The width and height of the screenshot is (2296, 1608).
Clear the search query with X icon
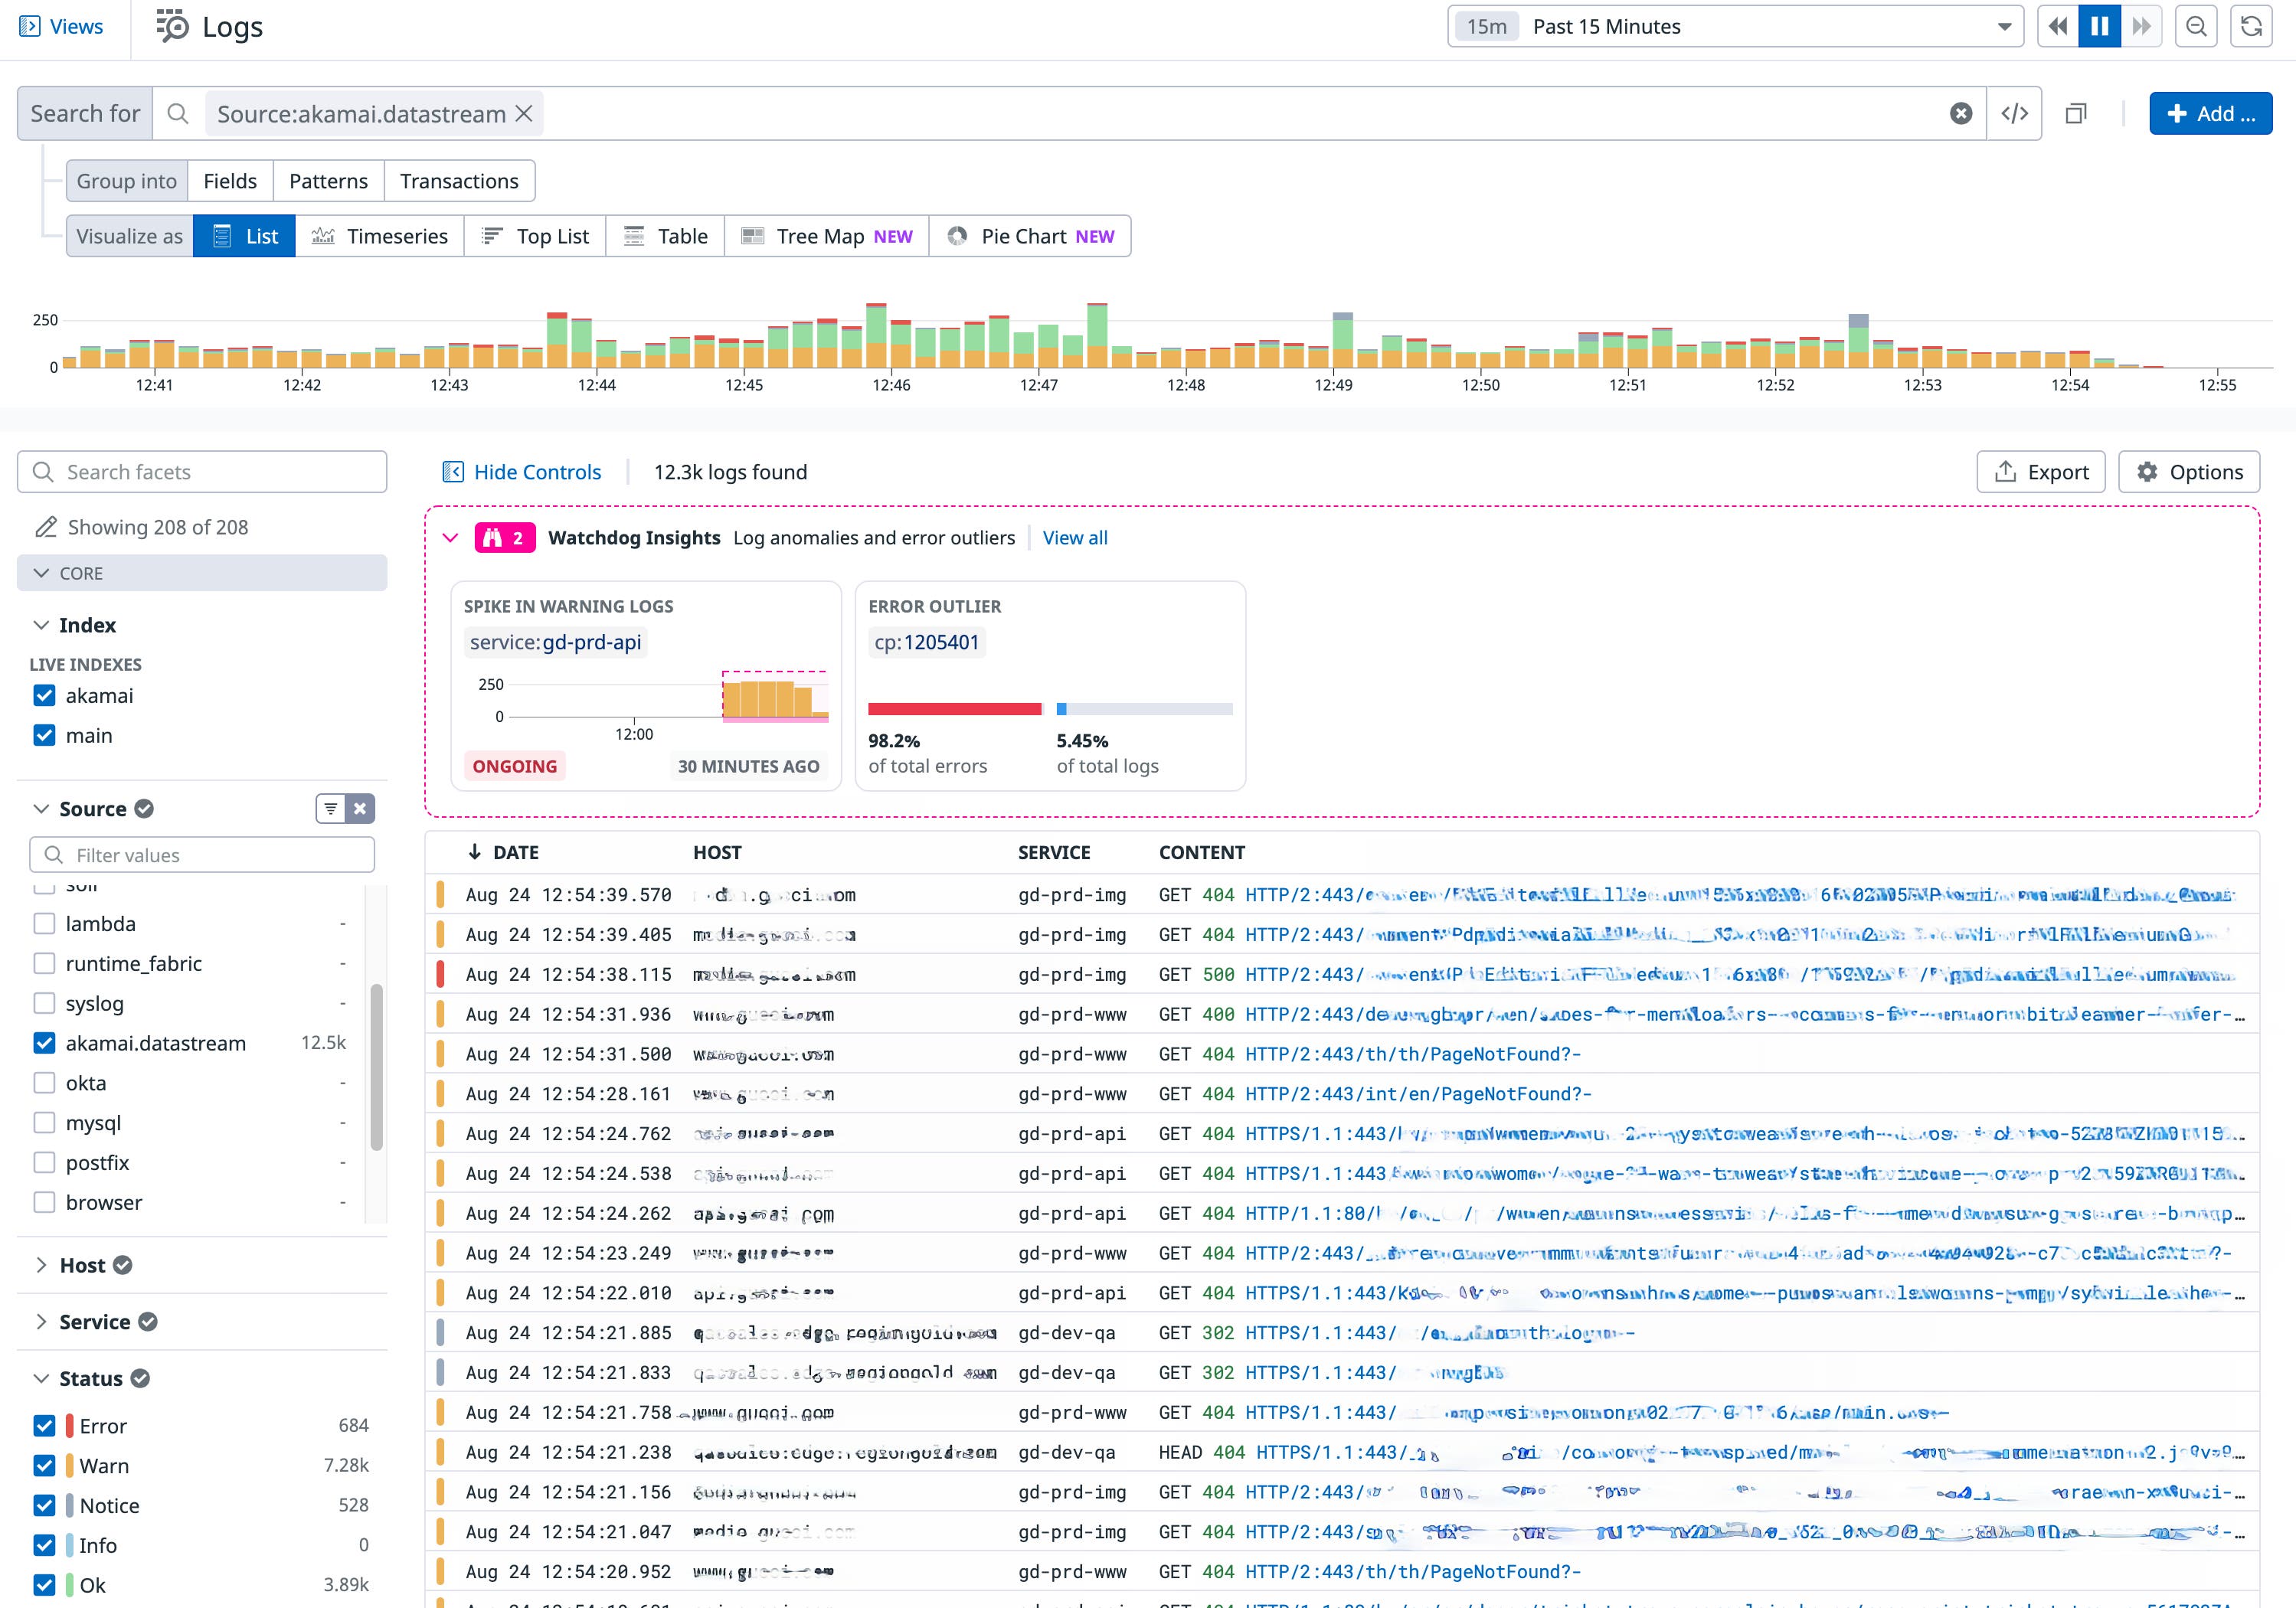click(1961, 114)
